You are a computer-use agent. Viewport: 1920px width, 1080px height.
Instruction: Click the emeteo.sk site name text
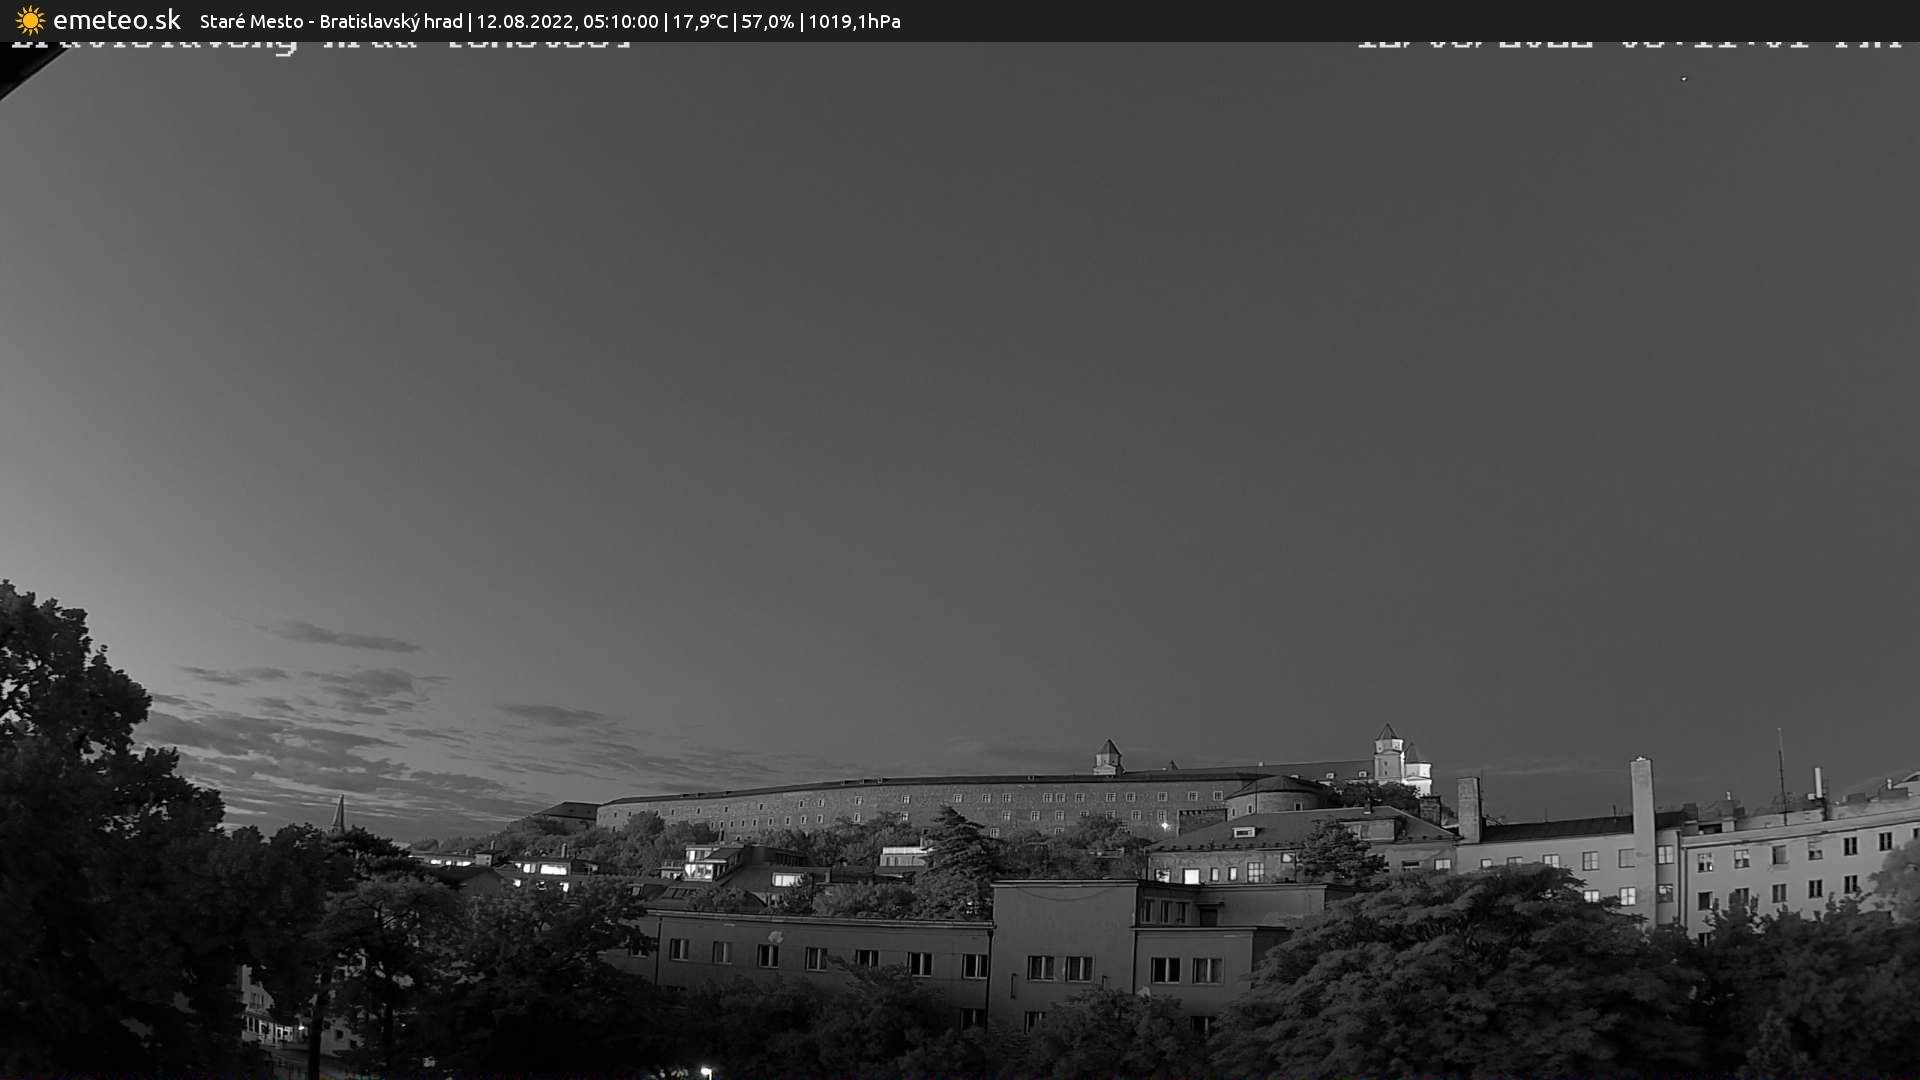click(x=116, y=21)
